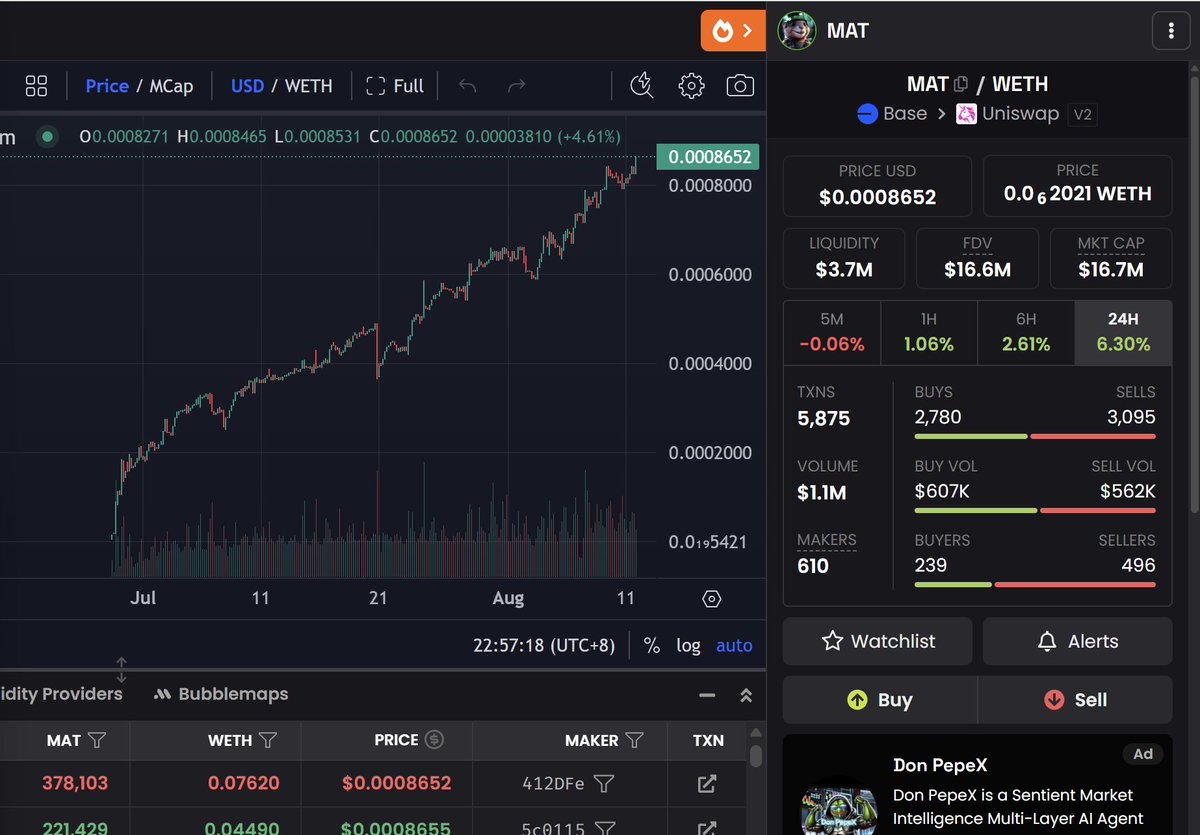This screenshot has height=835, width=1200.
Task: Copy the MAT token address
Action: (x=961, y=84)
